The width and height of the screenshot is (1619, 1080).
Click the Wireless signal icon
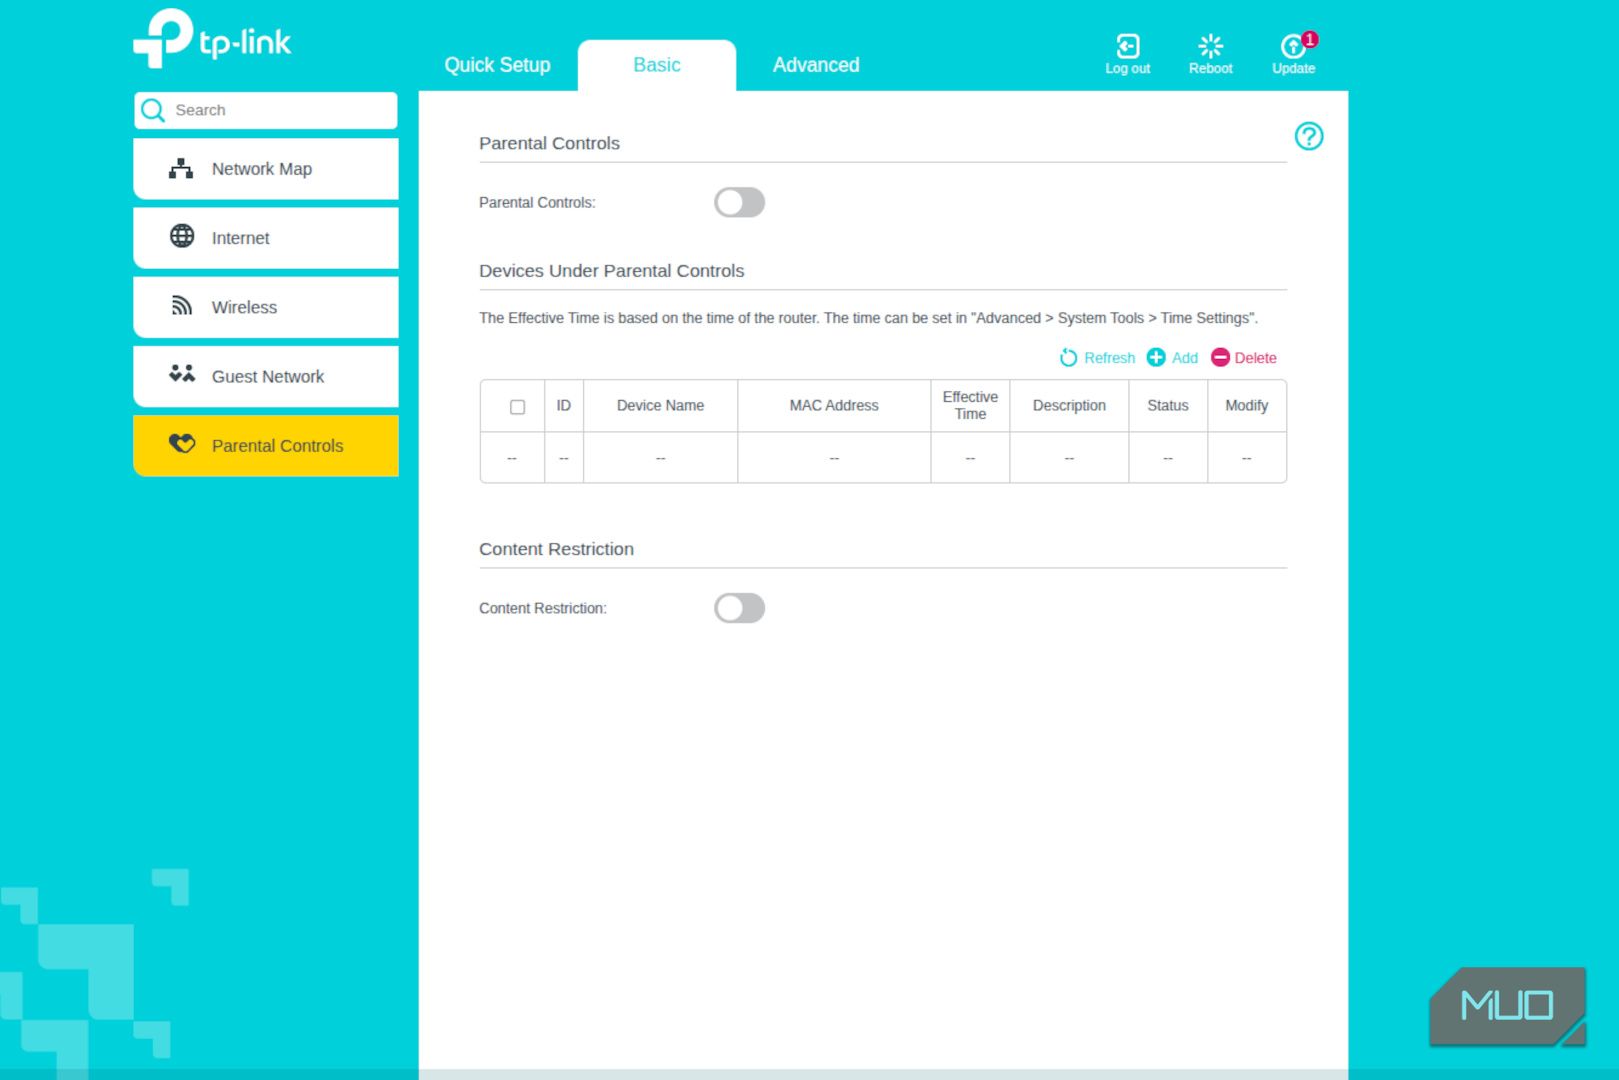(182, 305)
